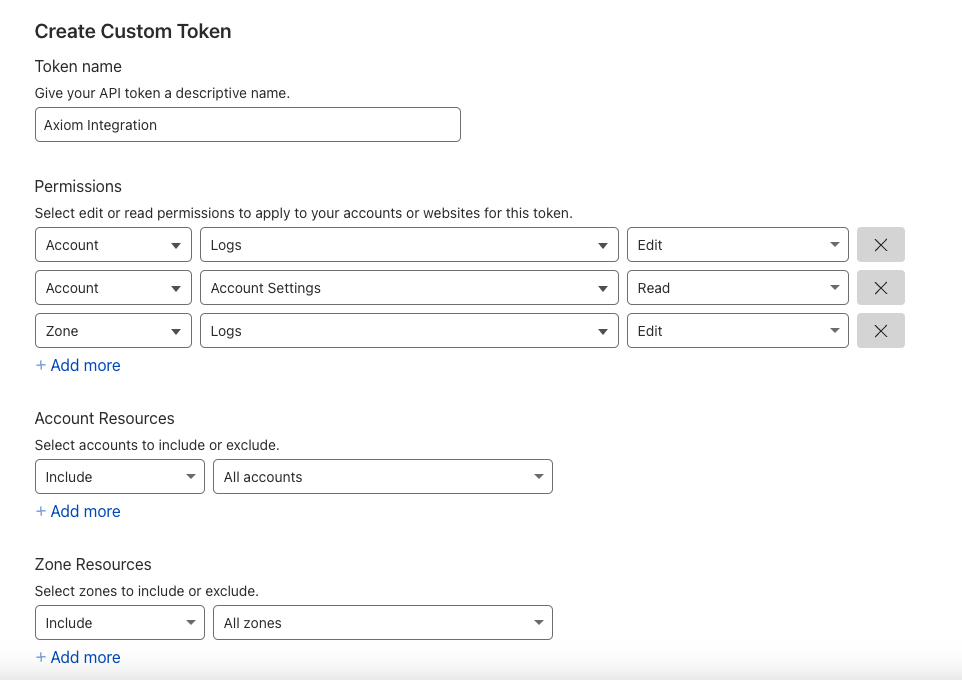Screen dimensions: 962x680
Task: Change the Read access level dropdown
Action: point(737,288)
